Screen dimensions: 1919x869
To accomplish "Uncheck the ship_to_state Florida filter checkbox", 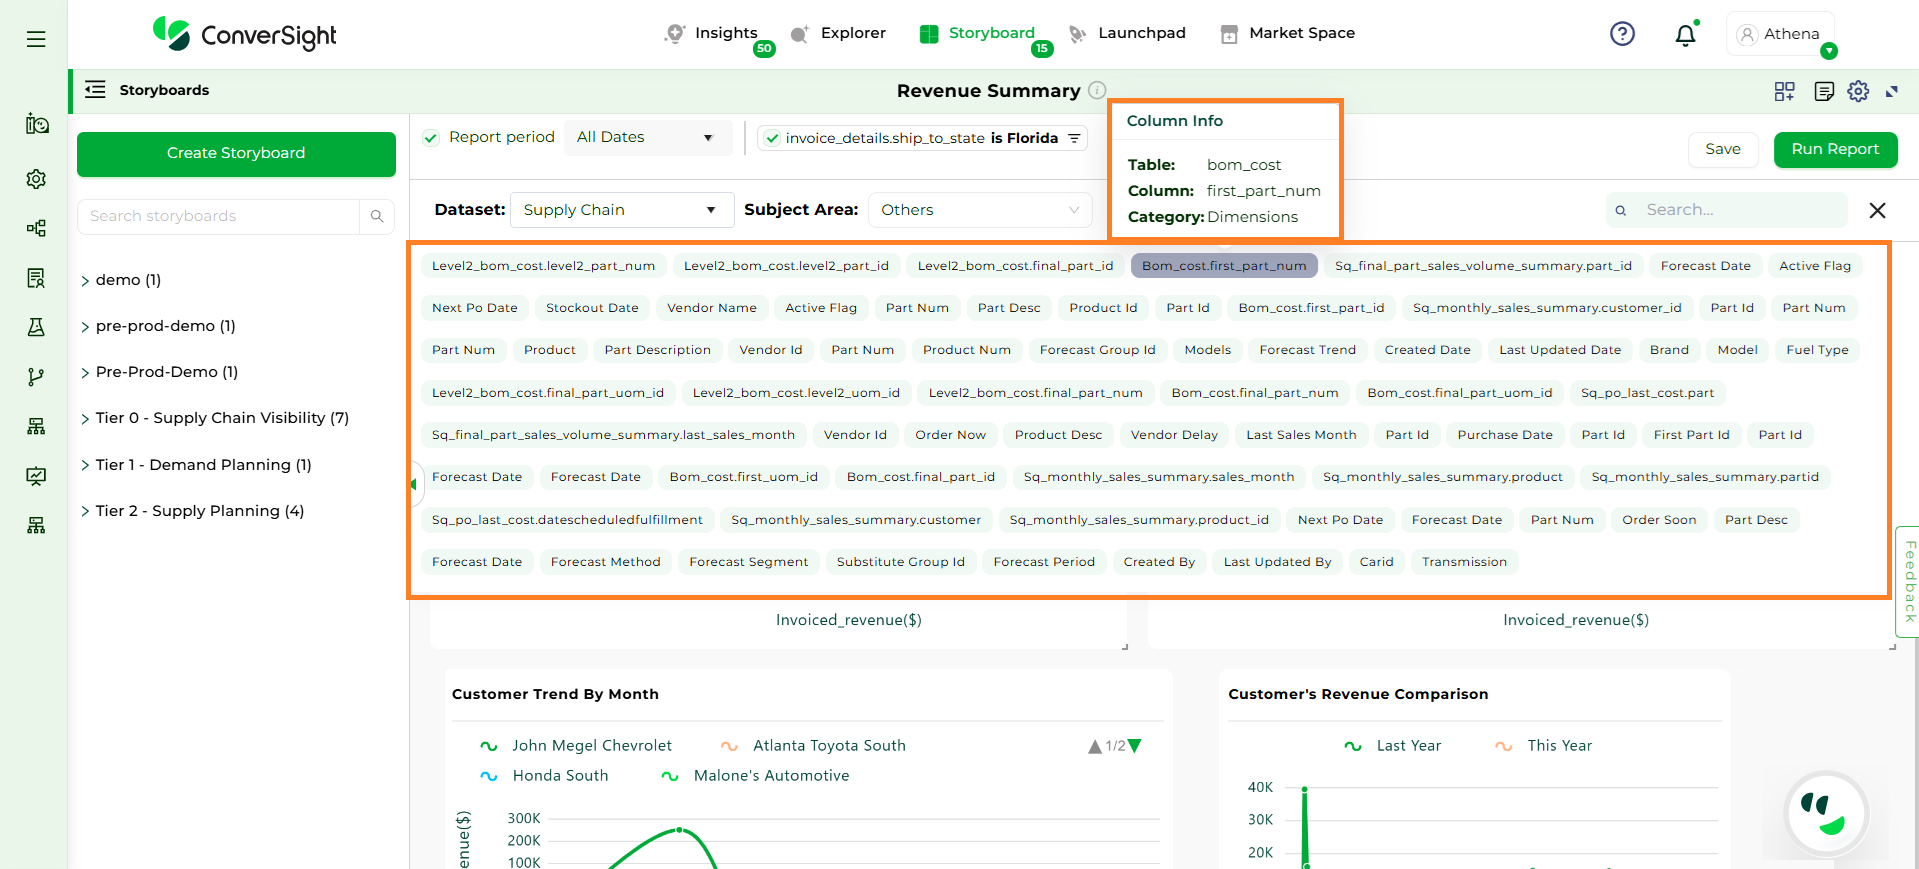I will 772,138.
